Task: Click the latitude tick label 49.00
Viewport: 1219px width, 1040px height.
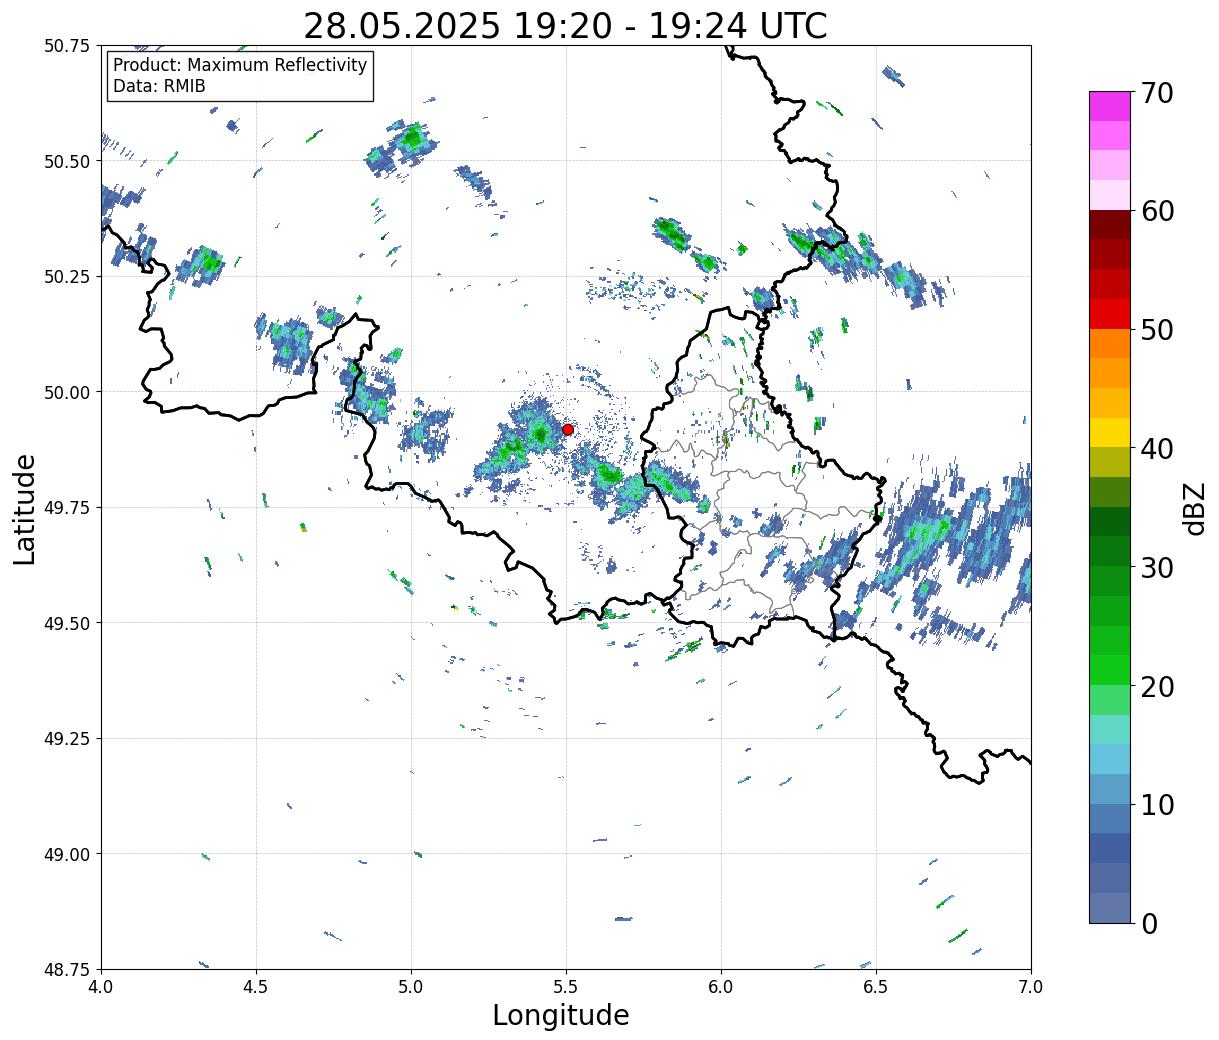Action: click(x=67, y=854)
